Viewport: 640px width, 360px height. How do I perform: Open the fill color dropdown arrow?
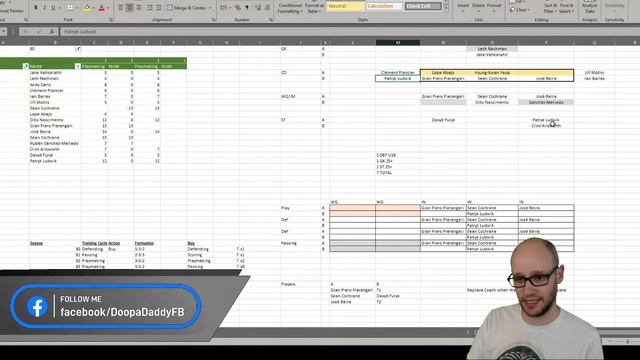pyautogui.click(x=93, y=8)
